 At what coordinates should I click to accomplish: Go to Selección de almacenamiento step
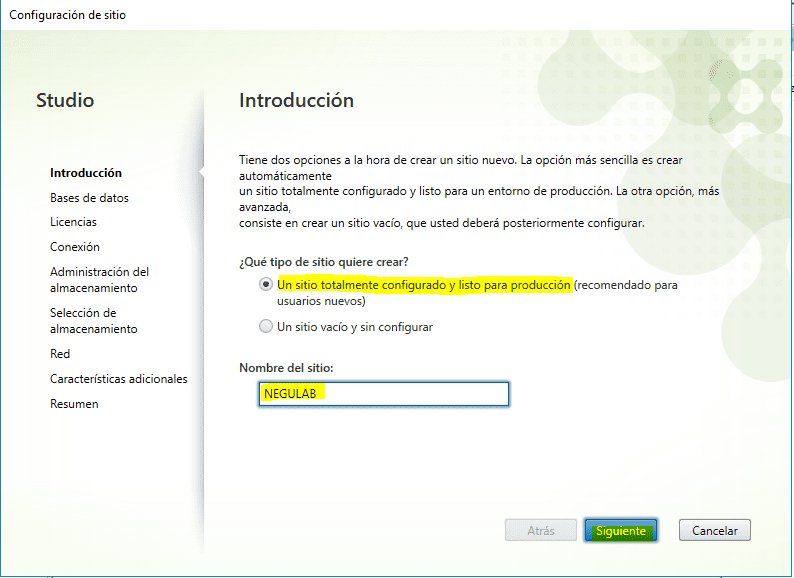94,321
